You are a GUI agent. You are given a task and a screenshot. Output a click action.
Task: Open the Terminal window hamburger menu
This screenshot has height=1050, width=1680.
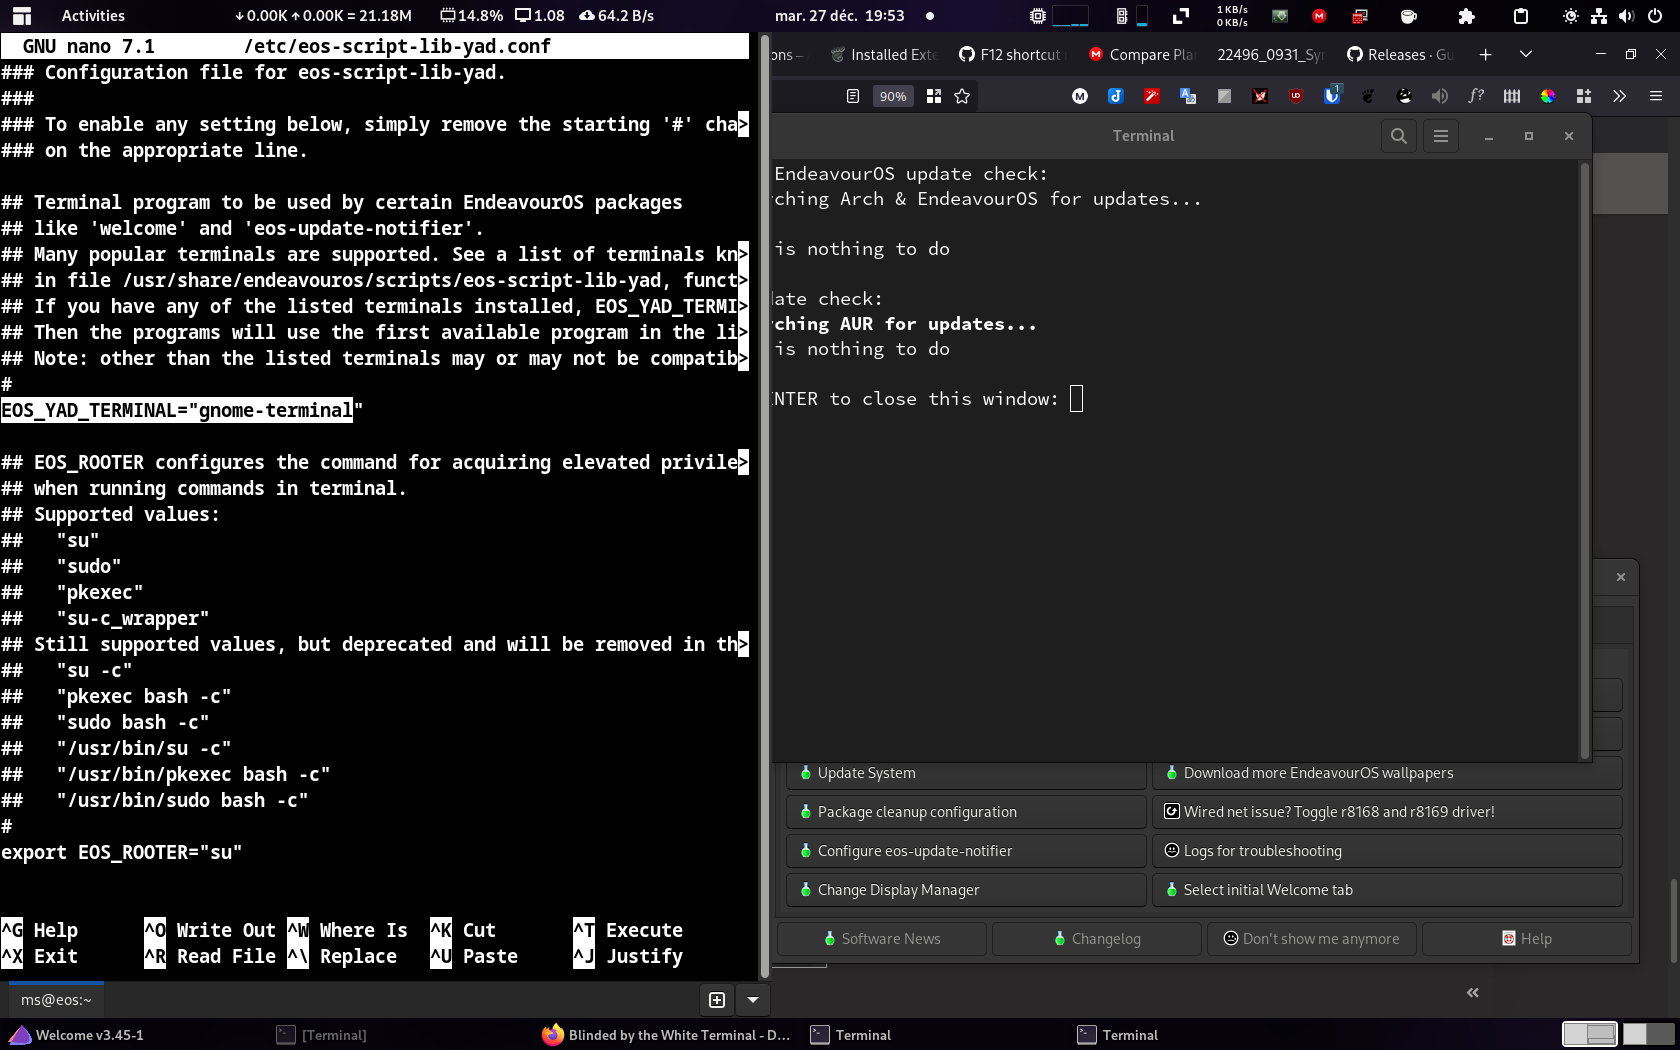click(x=1441, y=136)
